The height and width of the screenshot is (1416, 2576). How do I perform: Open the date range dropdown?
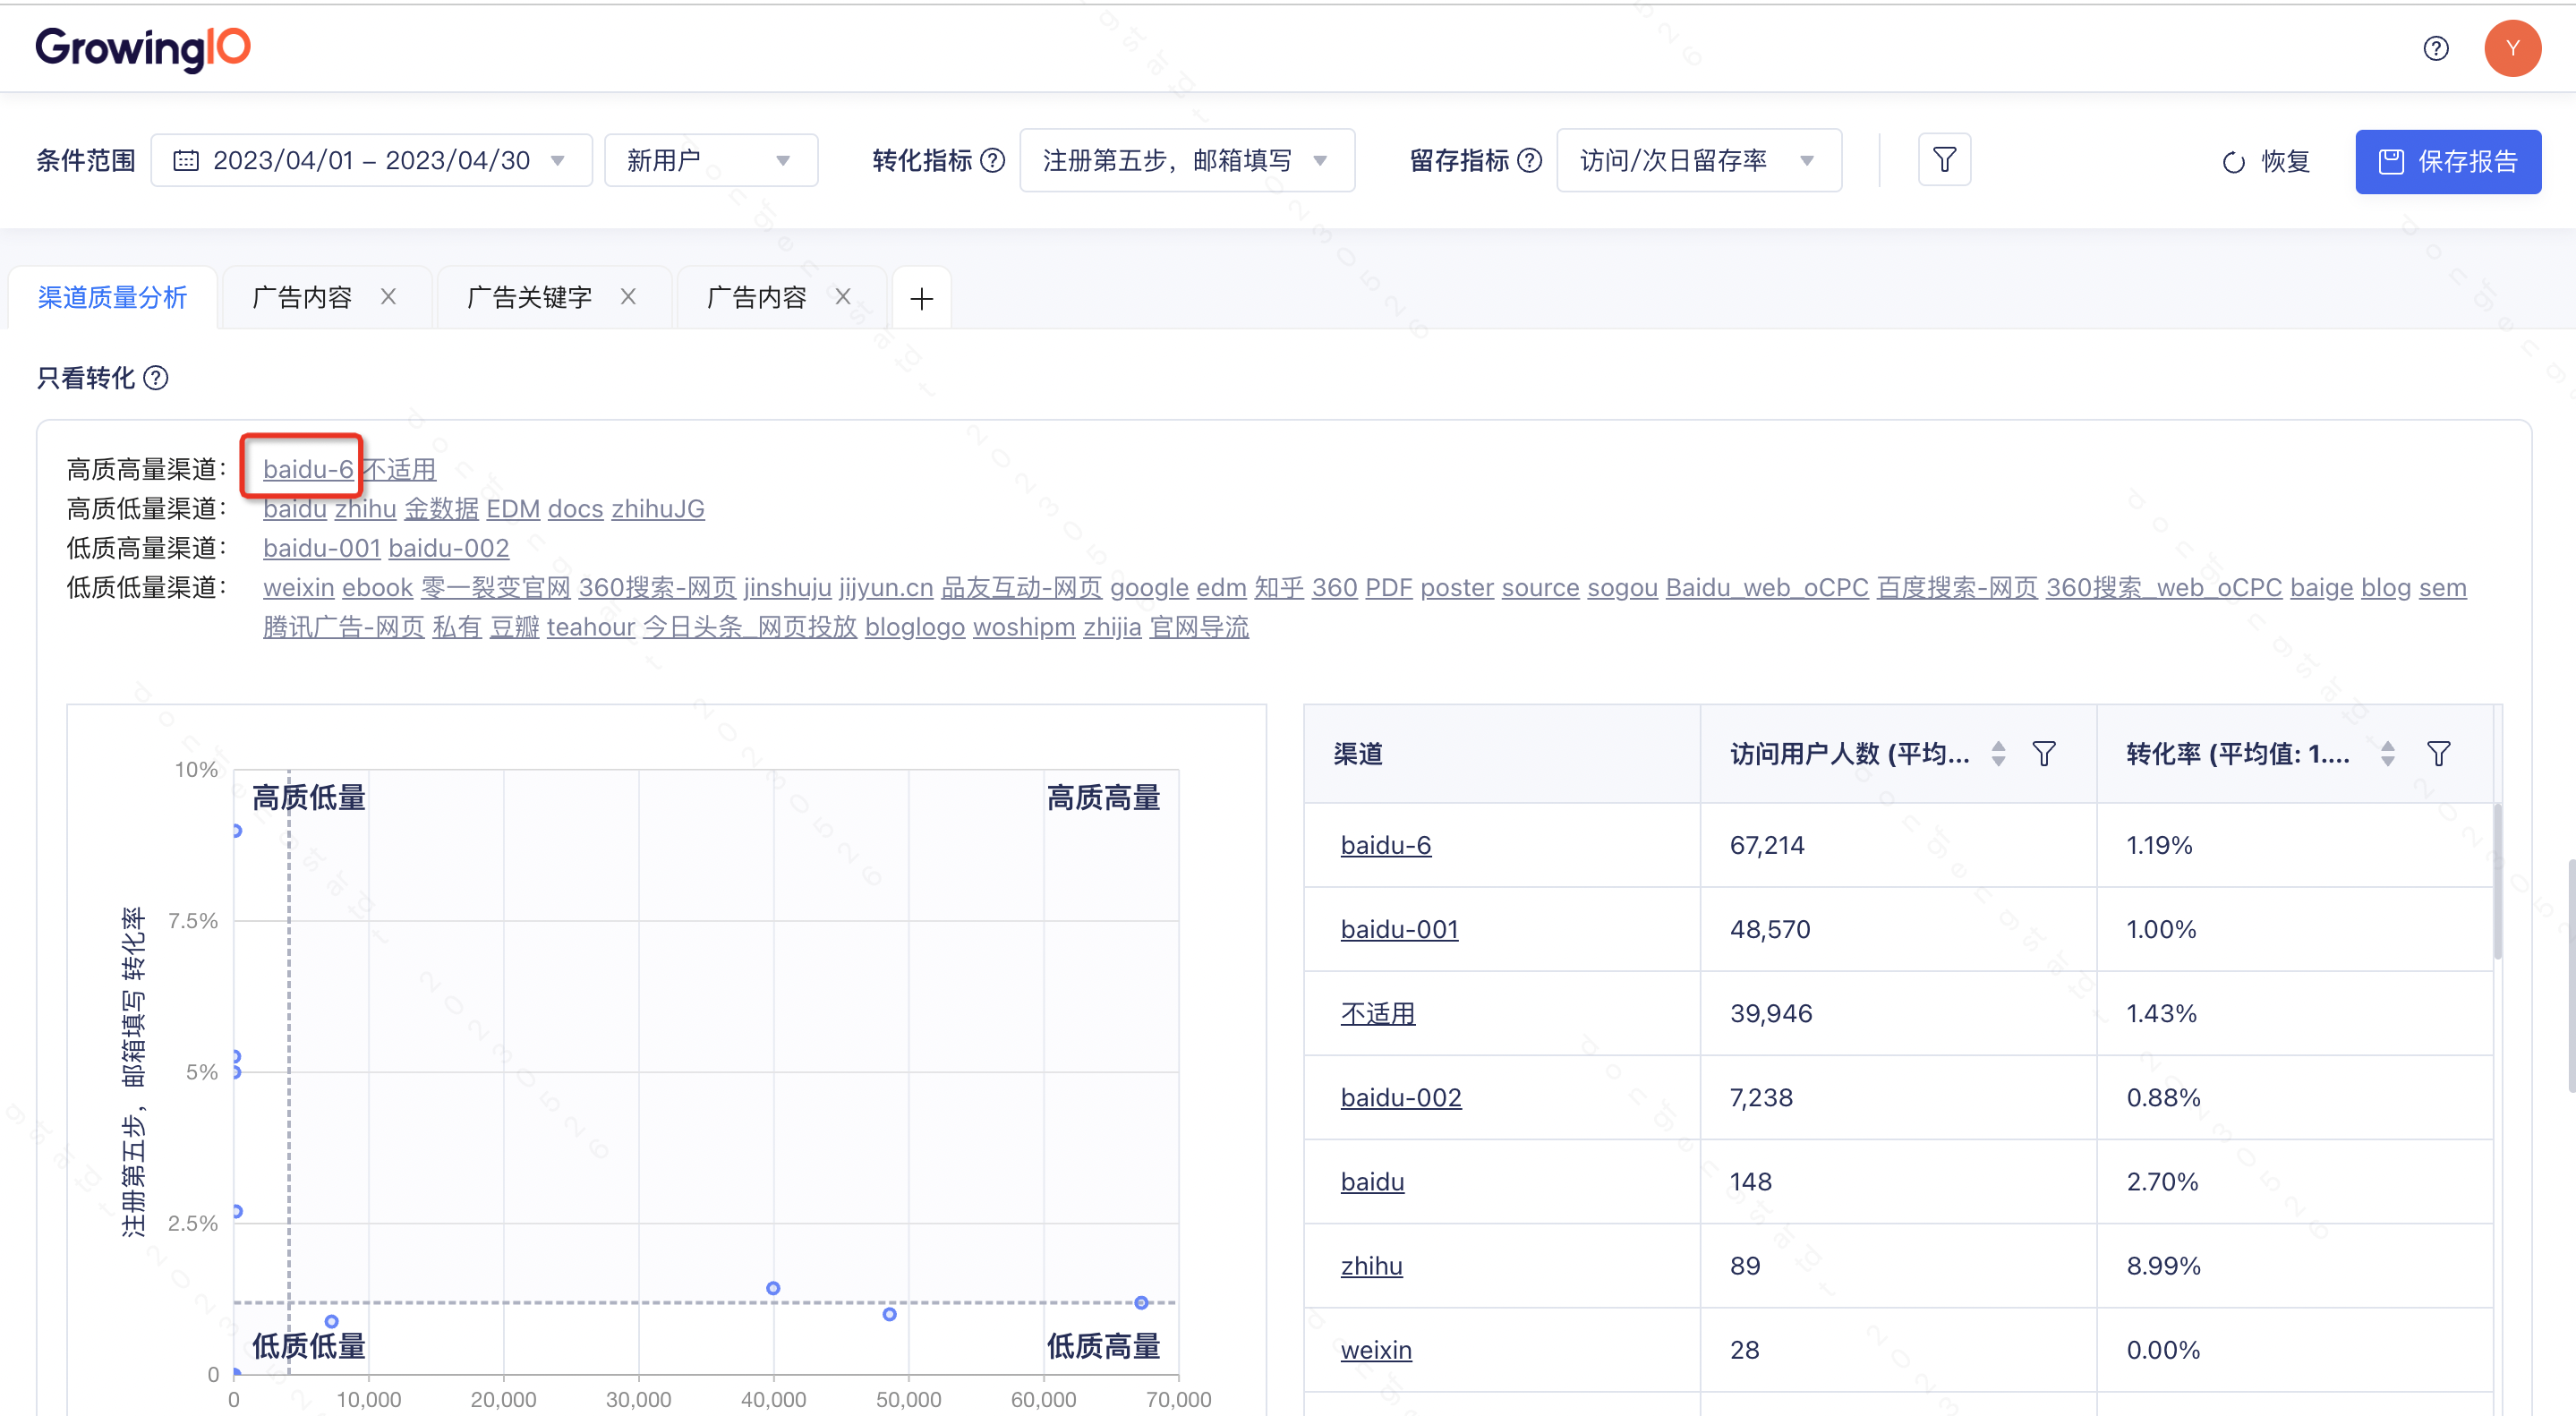(x=371, y=160)
